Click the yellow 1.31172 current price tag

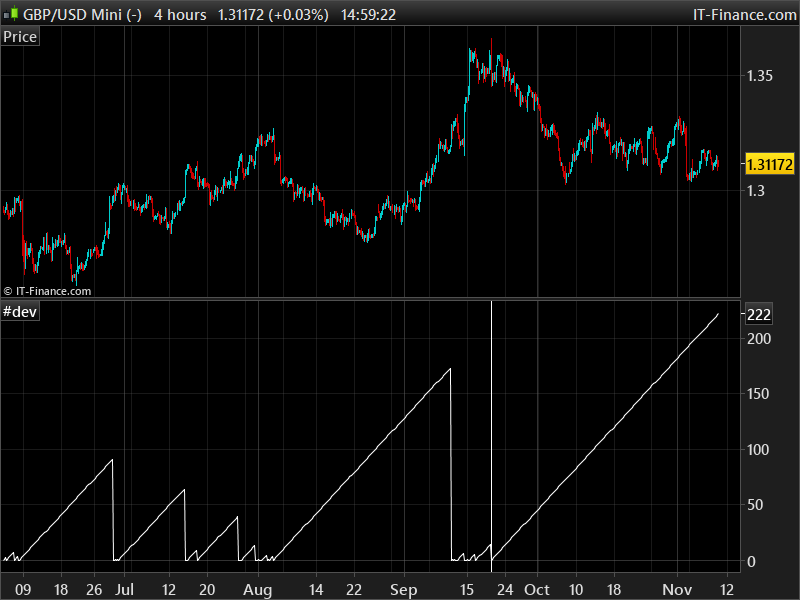tap(770, 164)
